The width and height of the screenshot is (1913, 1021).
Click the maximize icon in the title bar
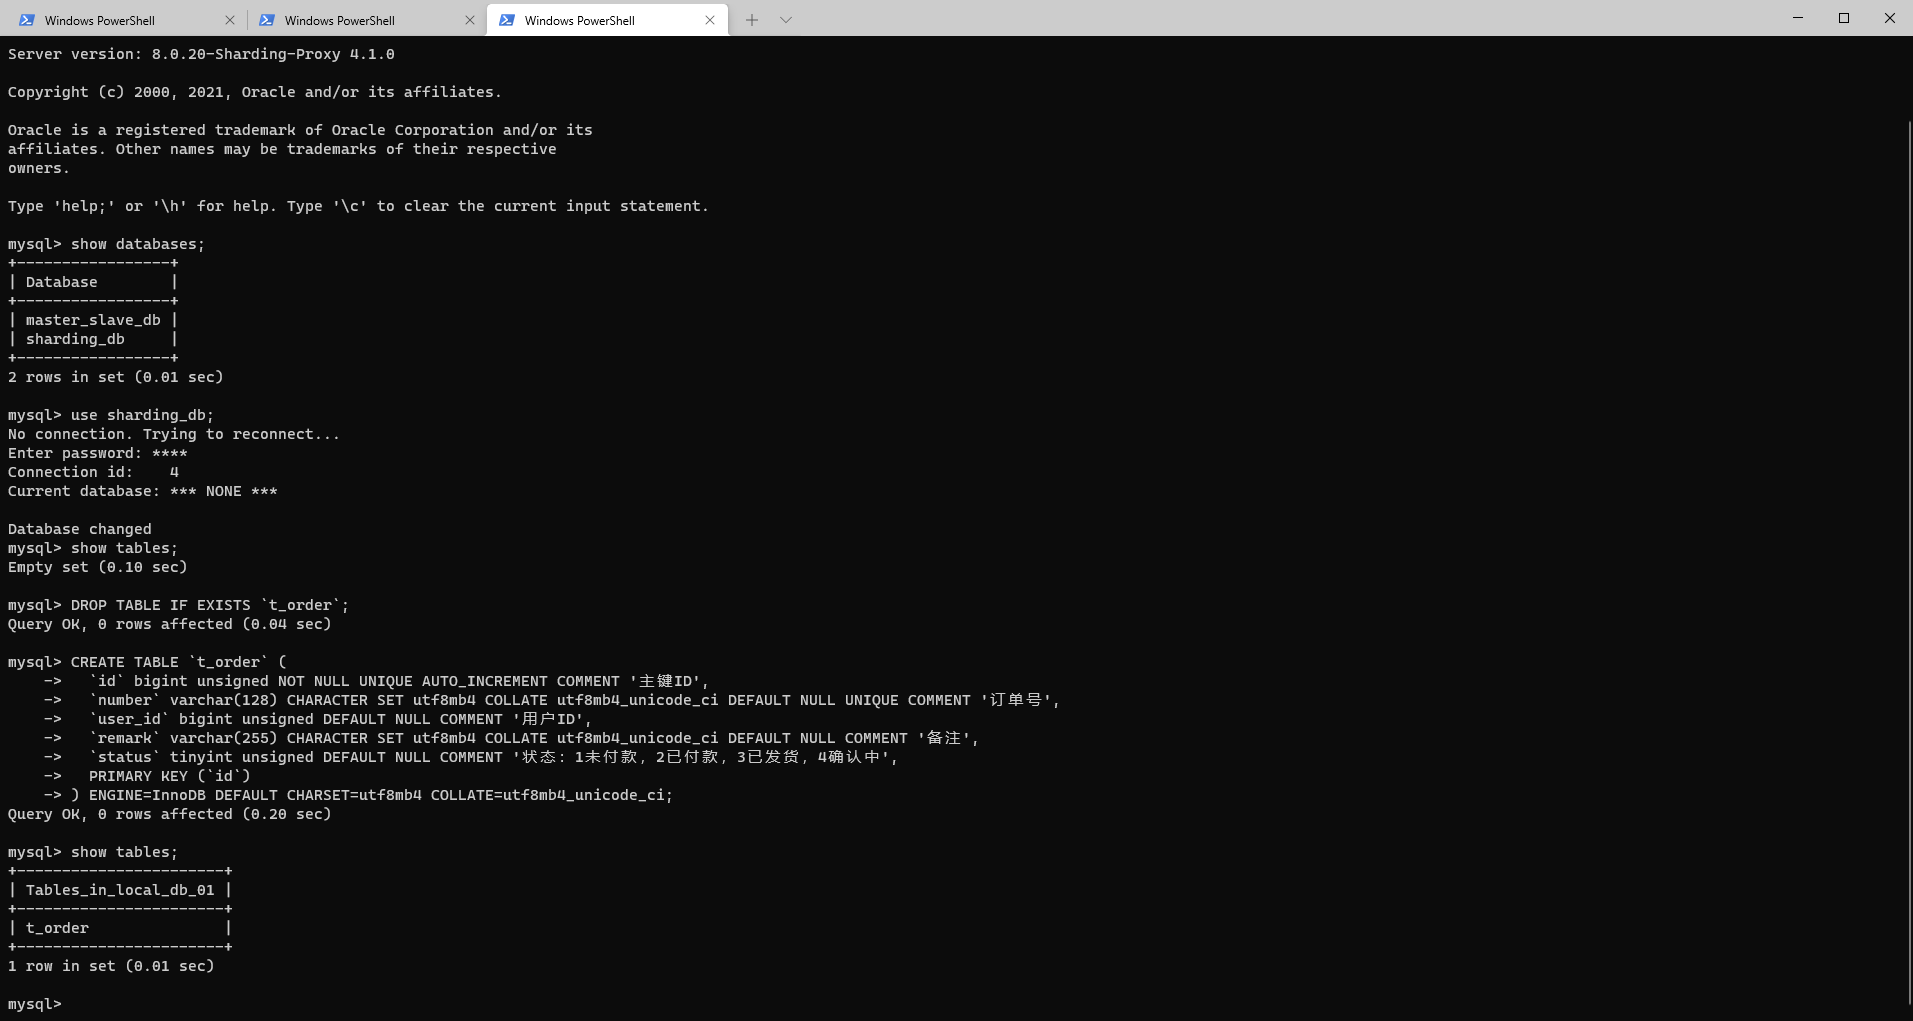(1844, 18)
